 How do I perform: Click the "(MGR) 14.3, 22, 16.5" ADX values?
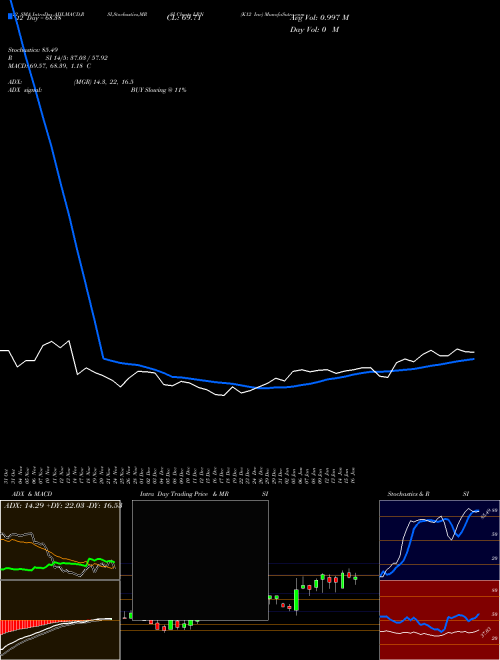104,82
